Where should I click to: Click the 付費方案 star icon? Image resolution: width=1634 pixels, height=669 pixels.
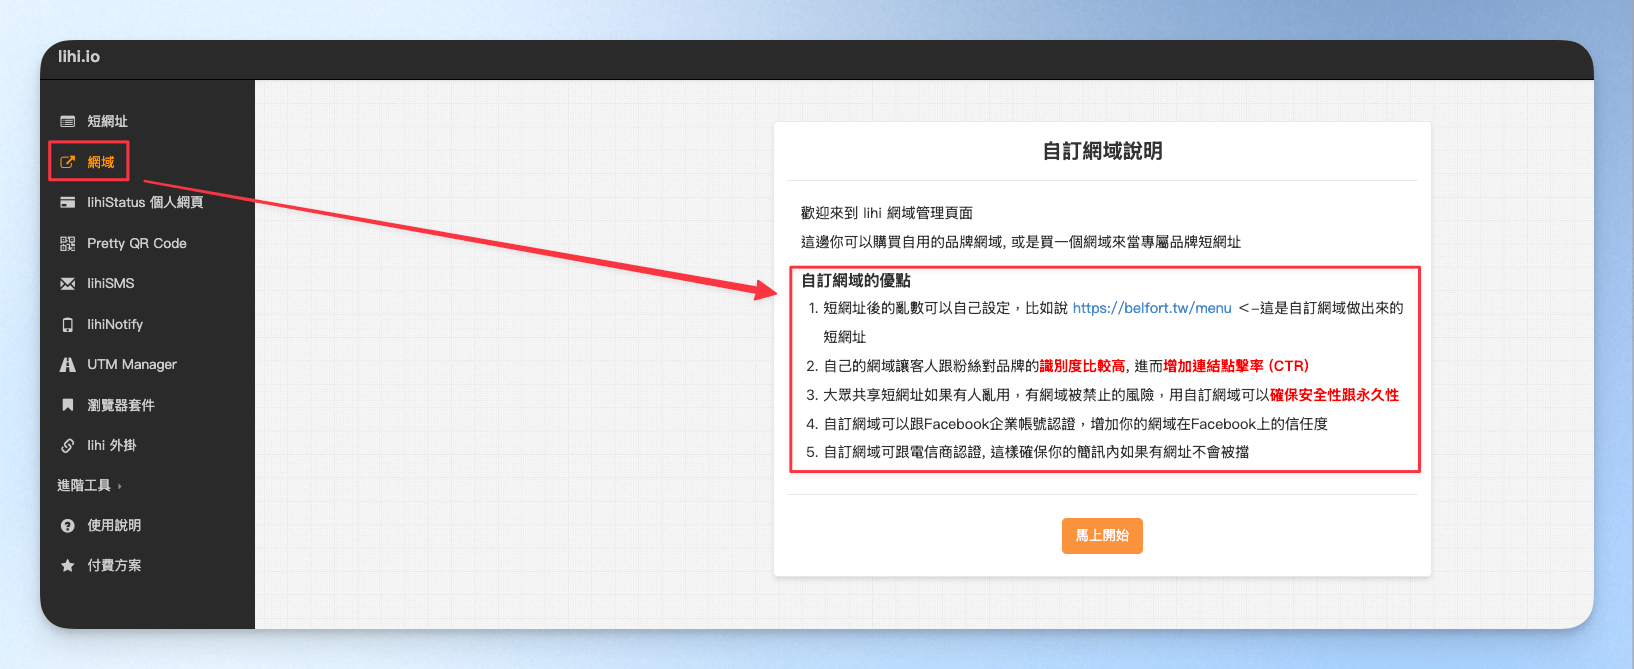(68, 566)
